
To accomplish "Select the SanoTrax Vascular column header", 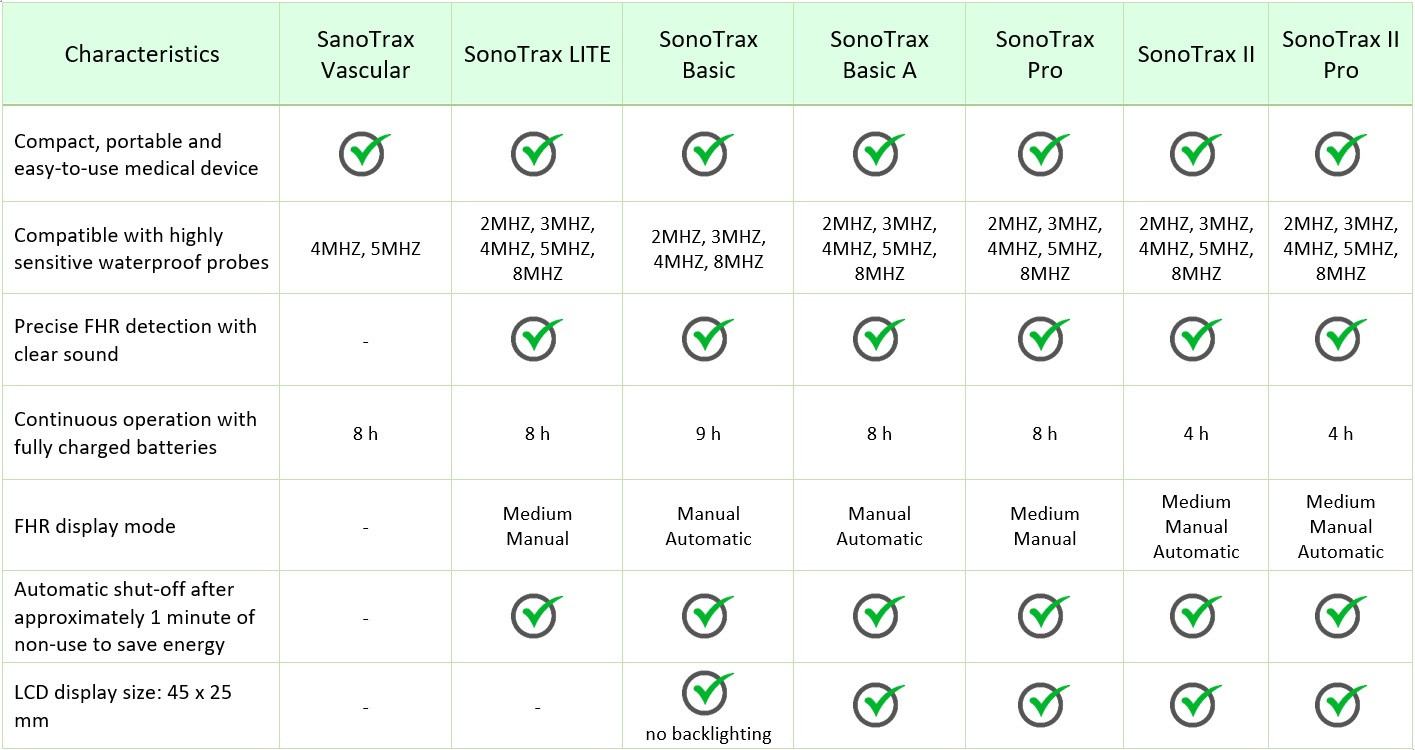I will click(x=366, y=55).
